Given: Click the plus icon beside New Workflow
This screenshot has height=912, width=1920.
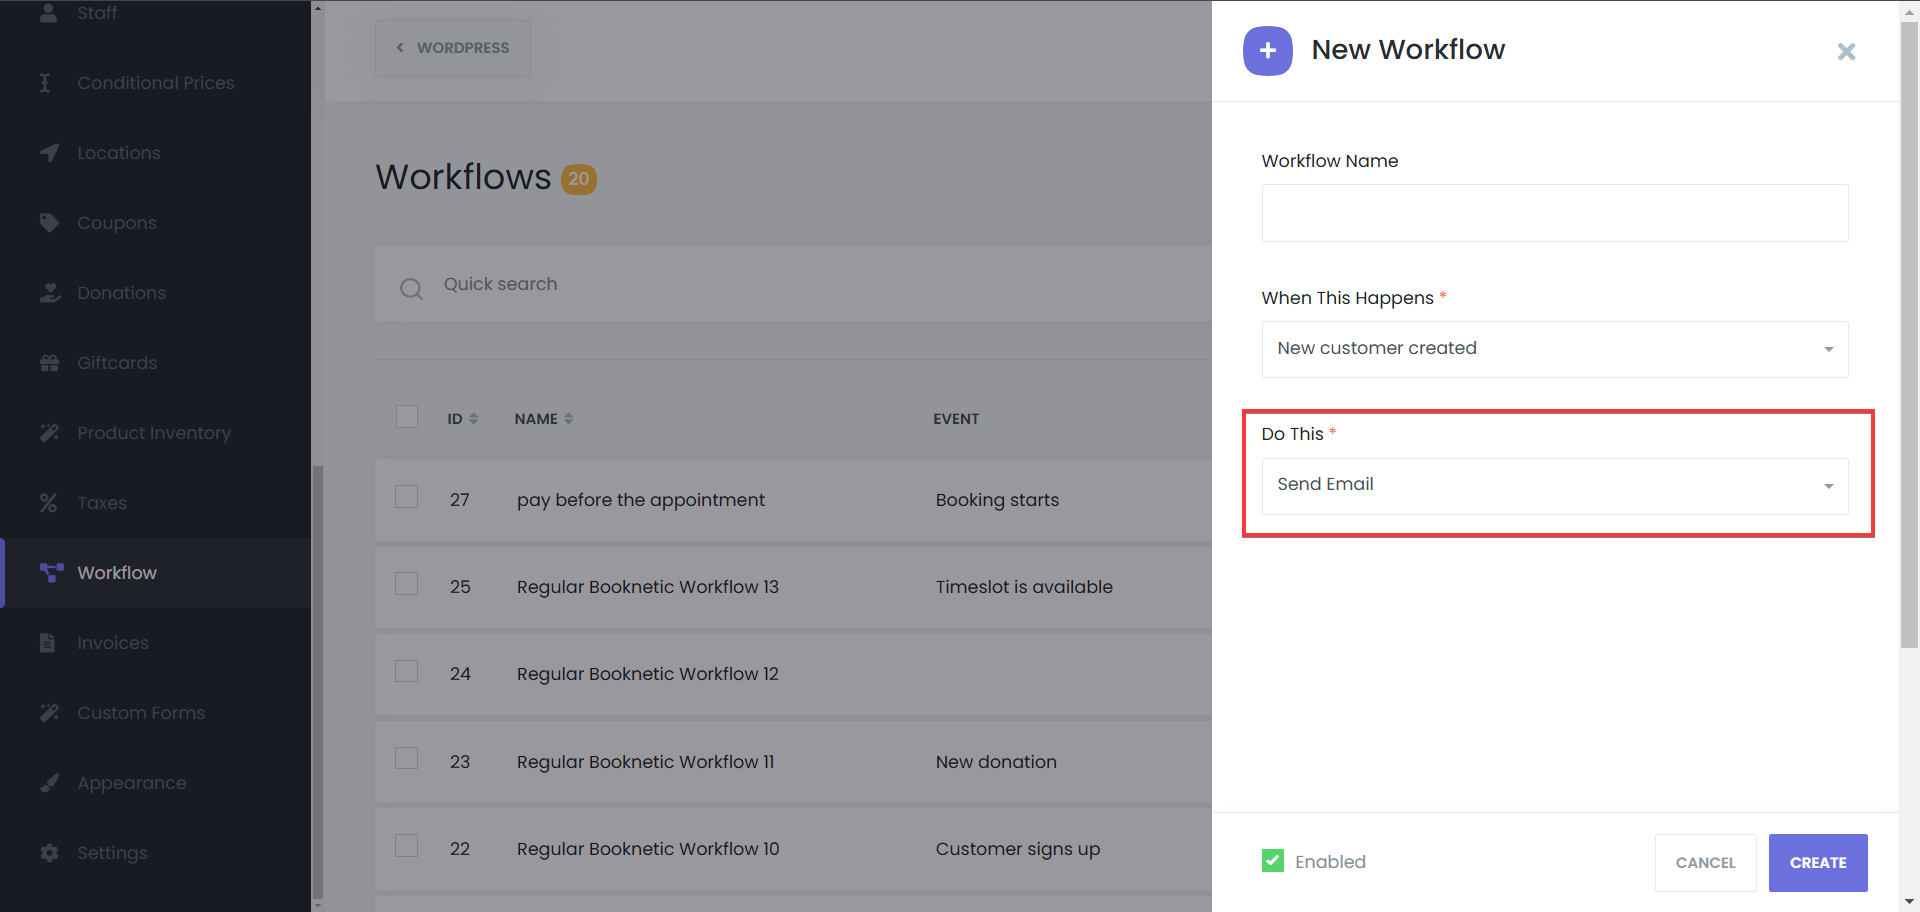Looking at the screenshot, I should pyautogui.click(x=1268, y=50).
